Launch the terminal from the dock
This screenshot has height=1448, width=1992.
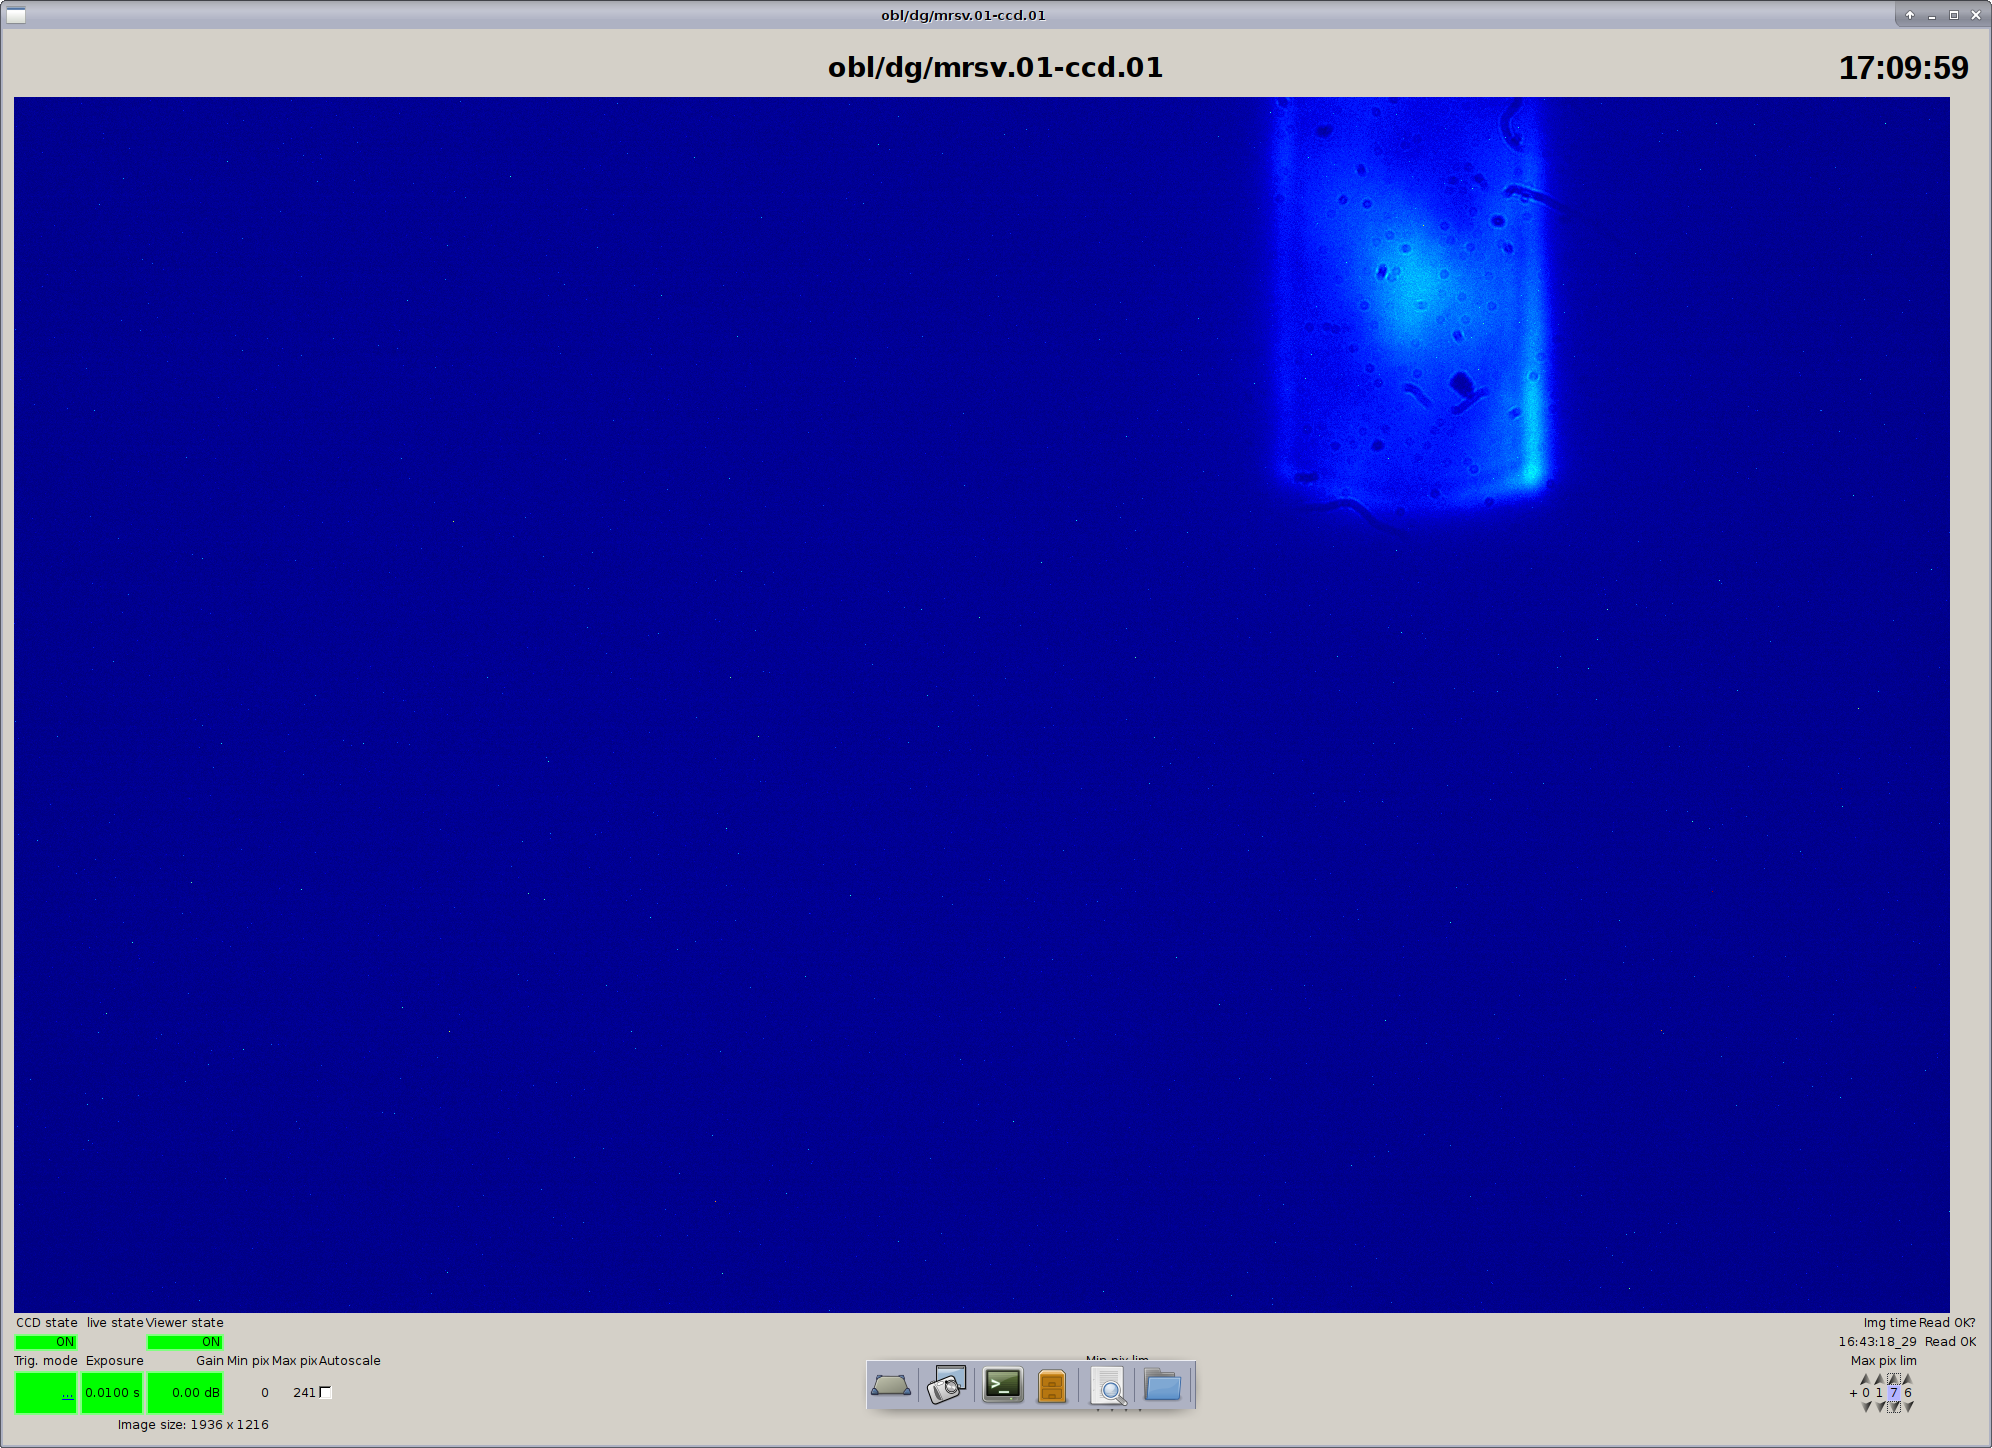pos(1002,1385)
